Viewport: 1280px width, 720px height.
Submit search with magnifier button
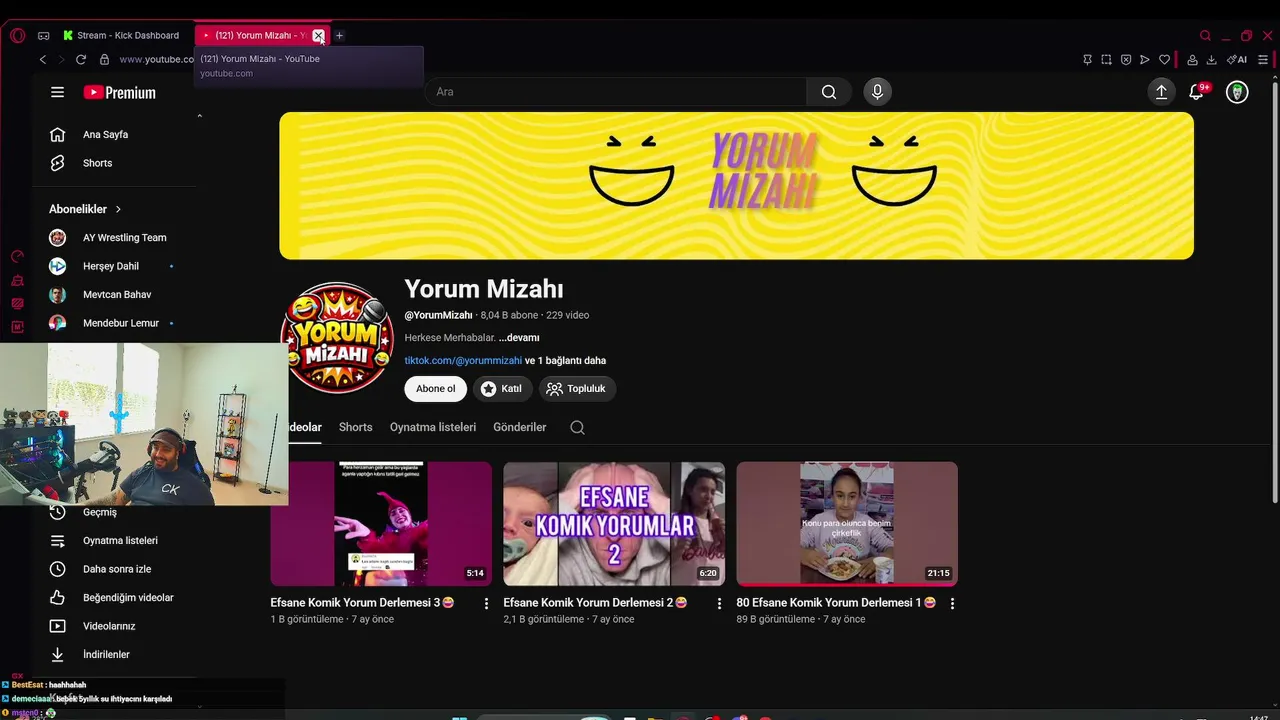point(829,92)
